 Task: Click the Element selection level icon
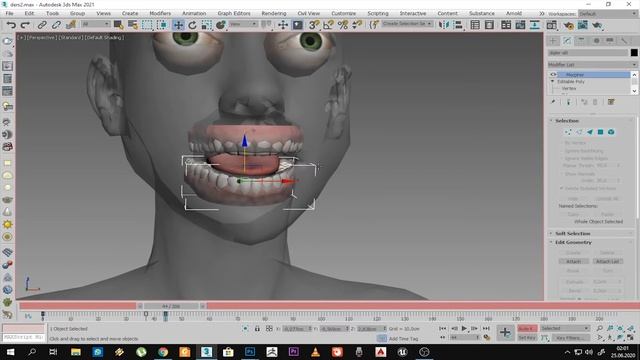tap(611, 132)
